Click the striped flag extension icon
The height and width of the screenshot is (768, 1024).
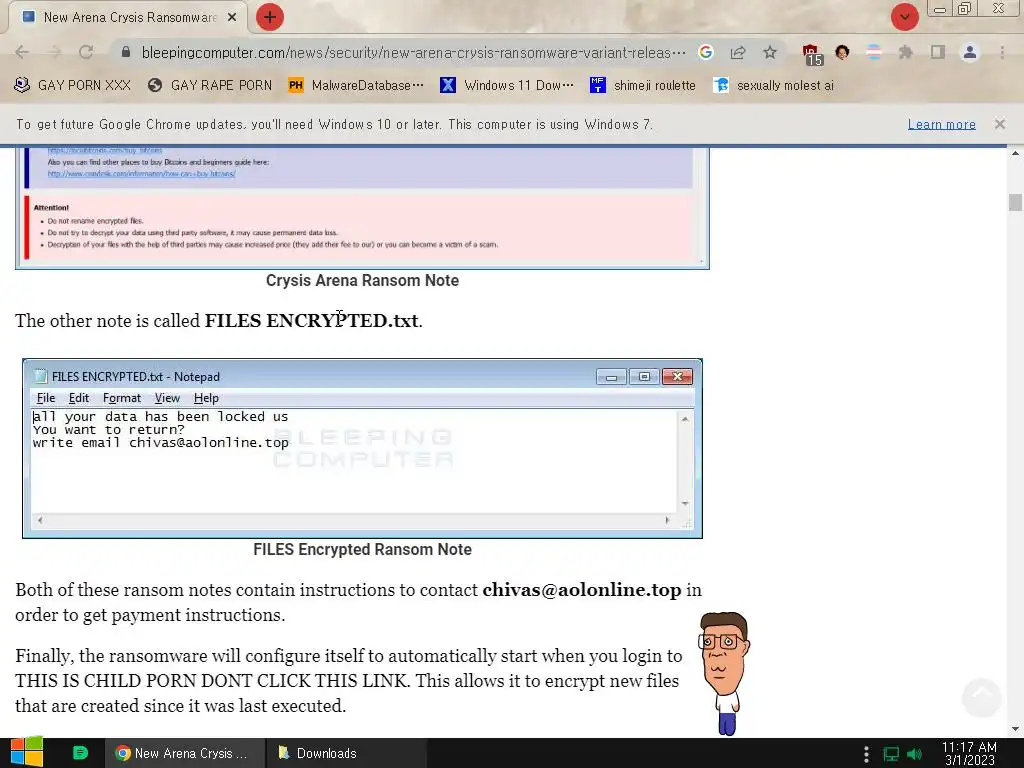point(874,52)
